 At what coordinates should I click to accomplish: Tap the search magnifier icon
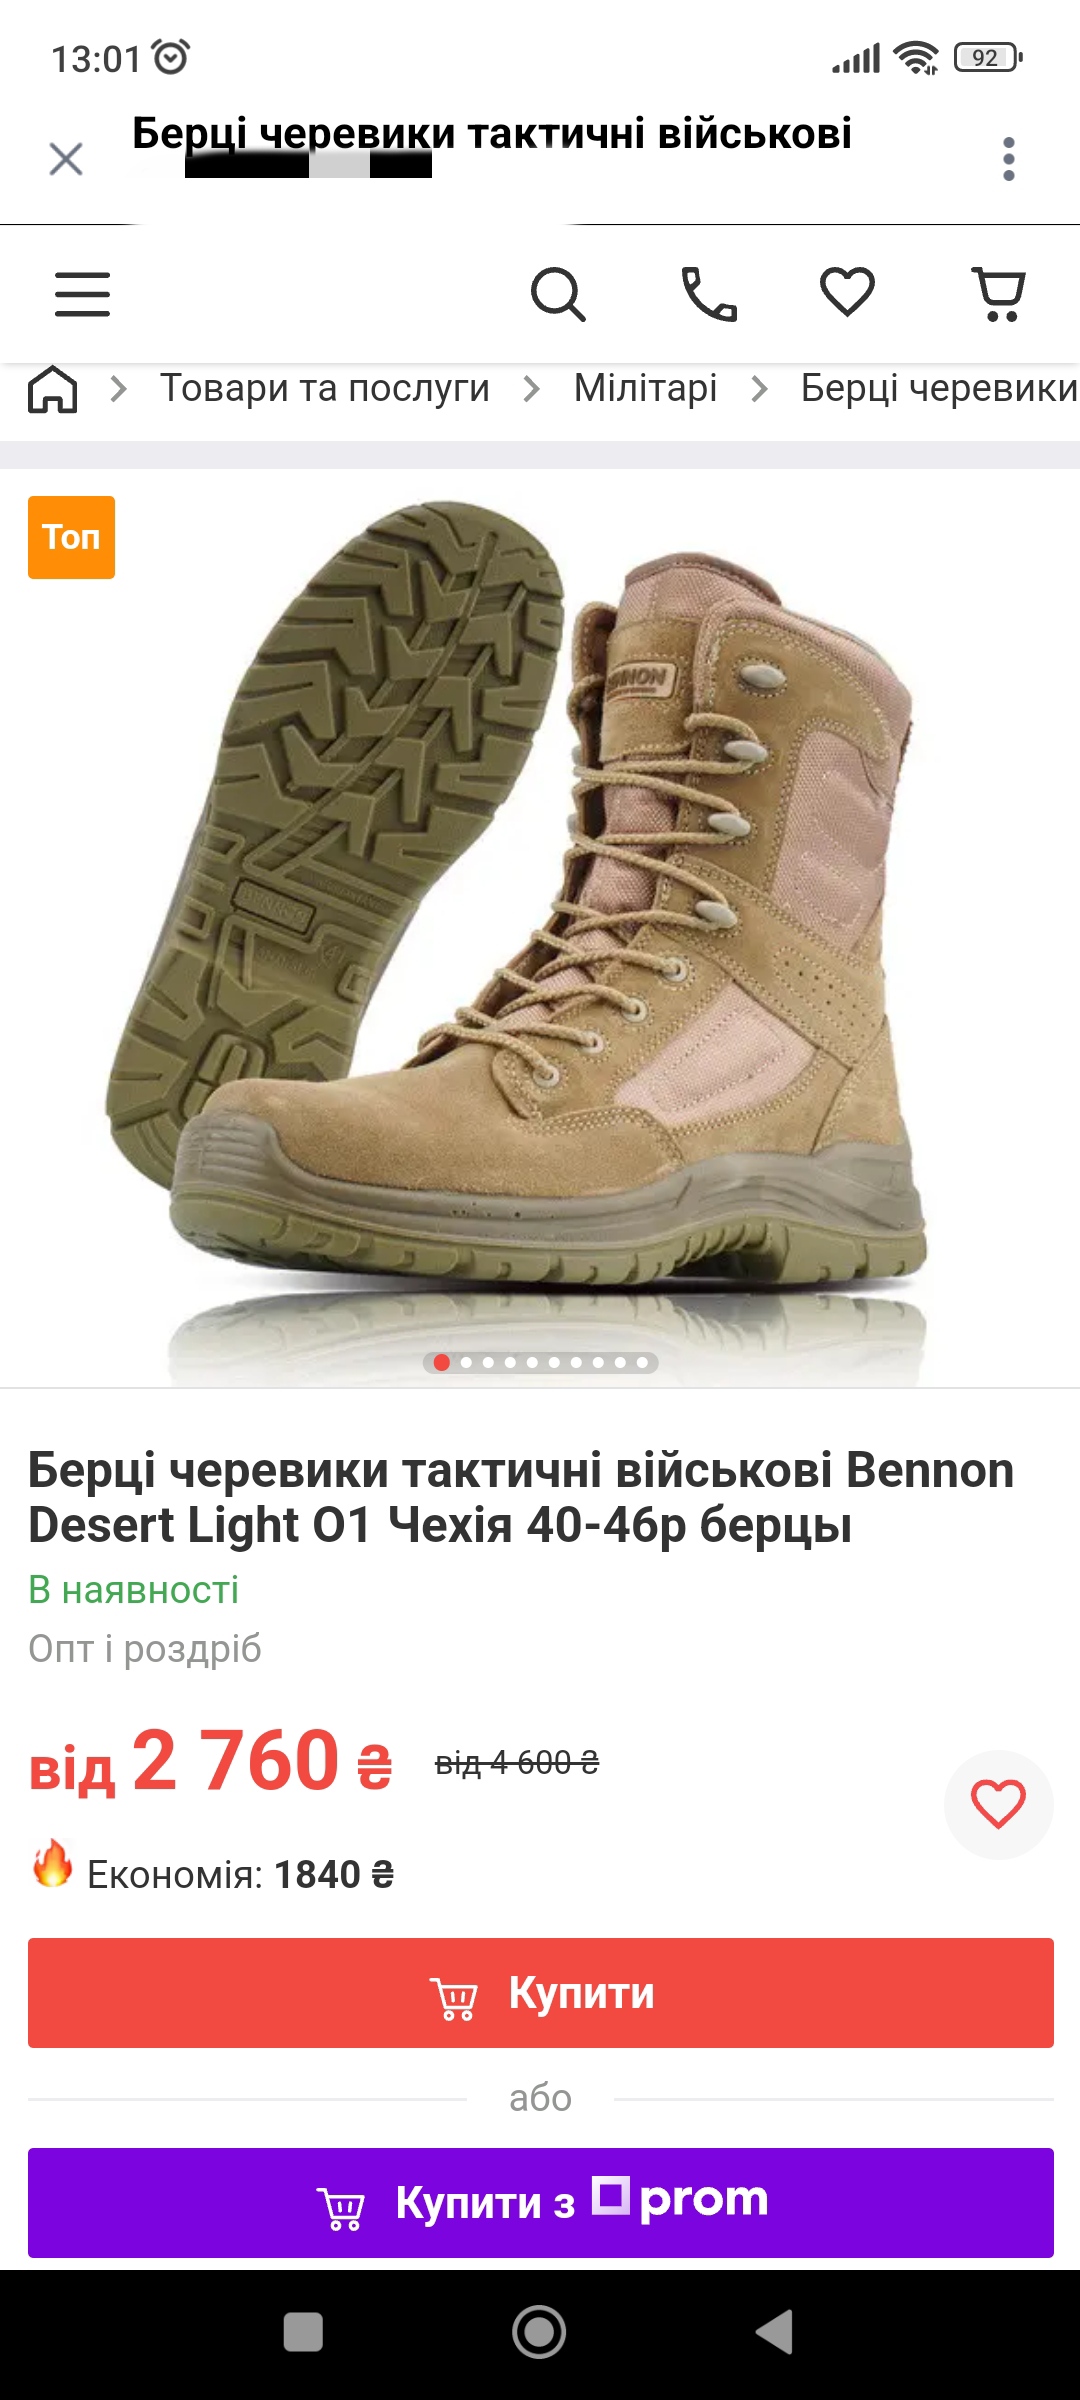coord(558,294)
